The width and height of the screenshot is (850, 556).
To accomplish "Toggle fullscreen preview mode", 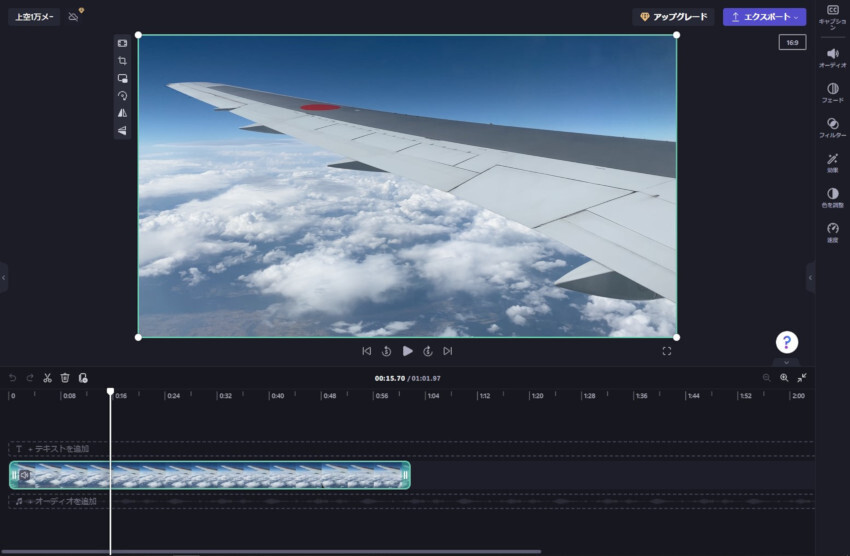I will [x=667, y=351].
